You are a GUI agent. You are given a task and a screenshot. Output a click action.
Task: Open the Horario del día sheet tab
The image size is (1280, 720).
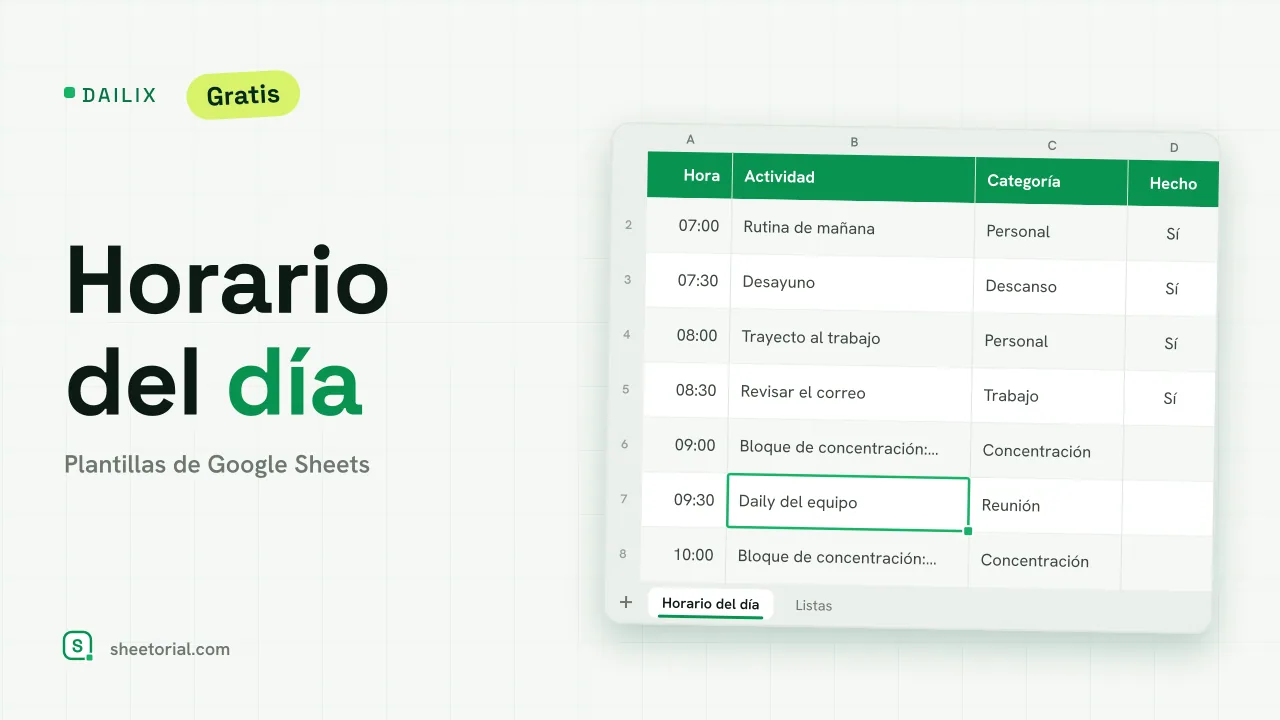[x=710, y=604]
